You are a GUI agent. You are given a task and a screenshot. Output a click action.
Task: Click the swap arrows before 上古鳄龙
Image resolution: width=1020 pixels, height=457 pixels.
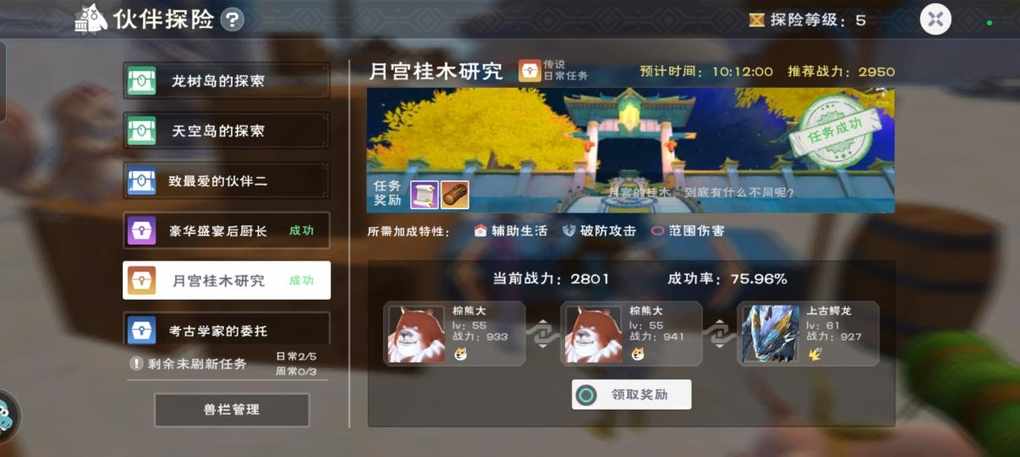pyautogui.click(x=719, y=333)
